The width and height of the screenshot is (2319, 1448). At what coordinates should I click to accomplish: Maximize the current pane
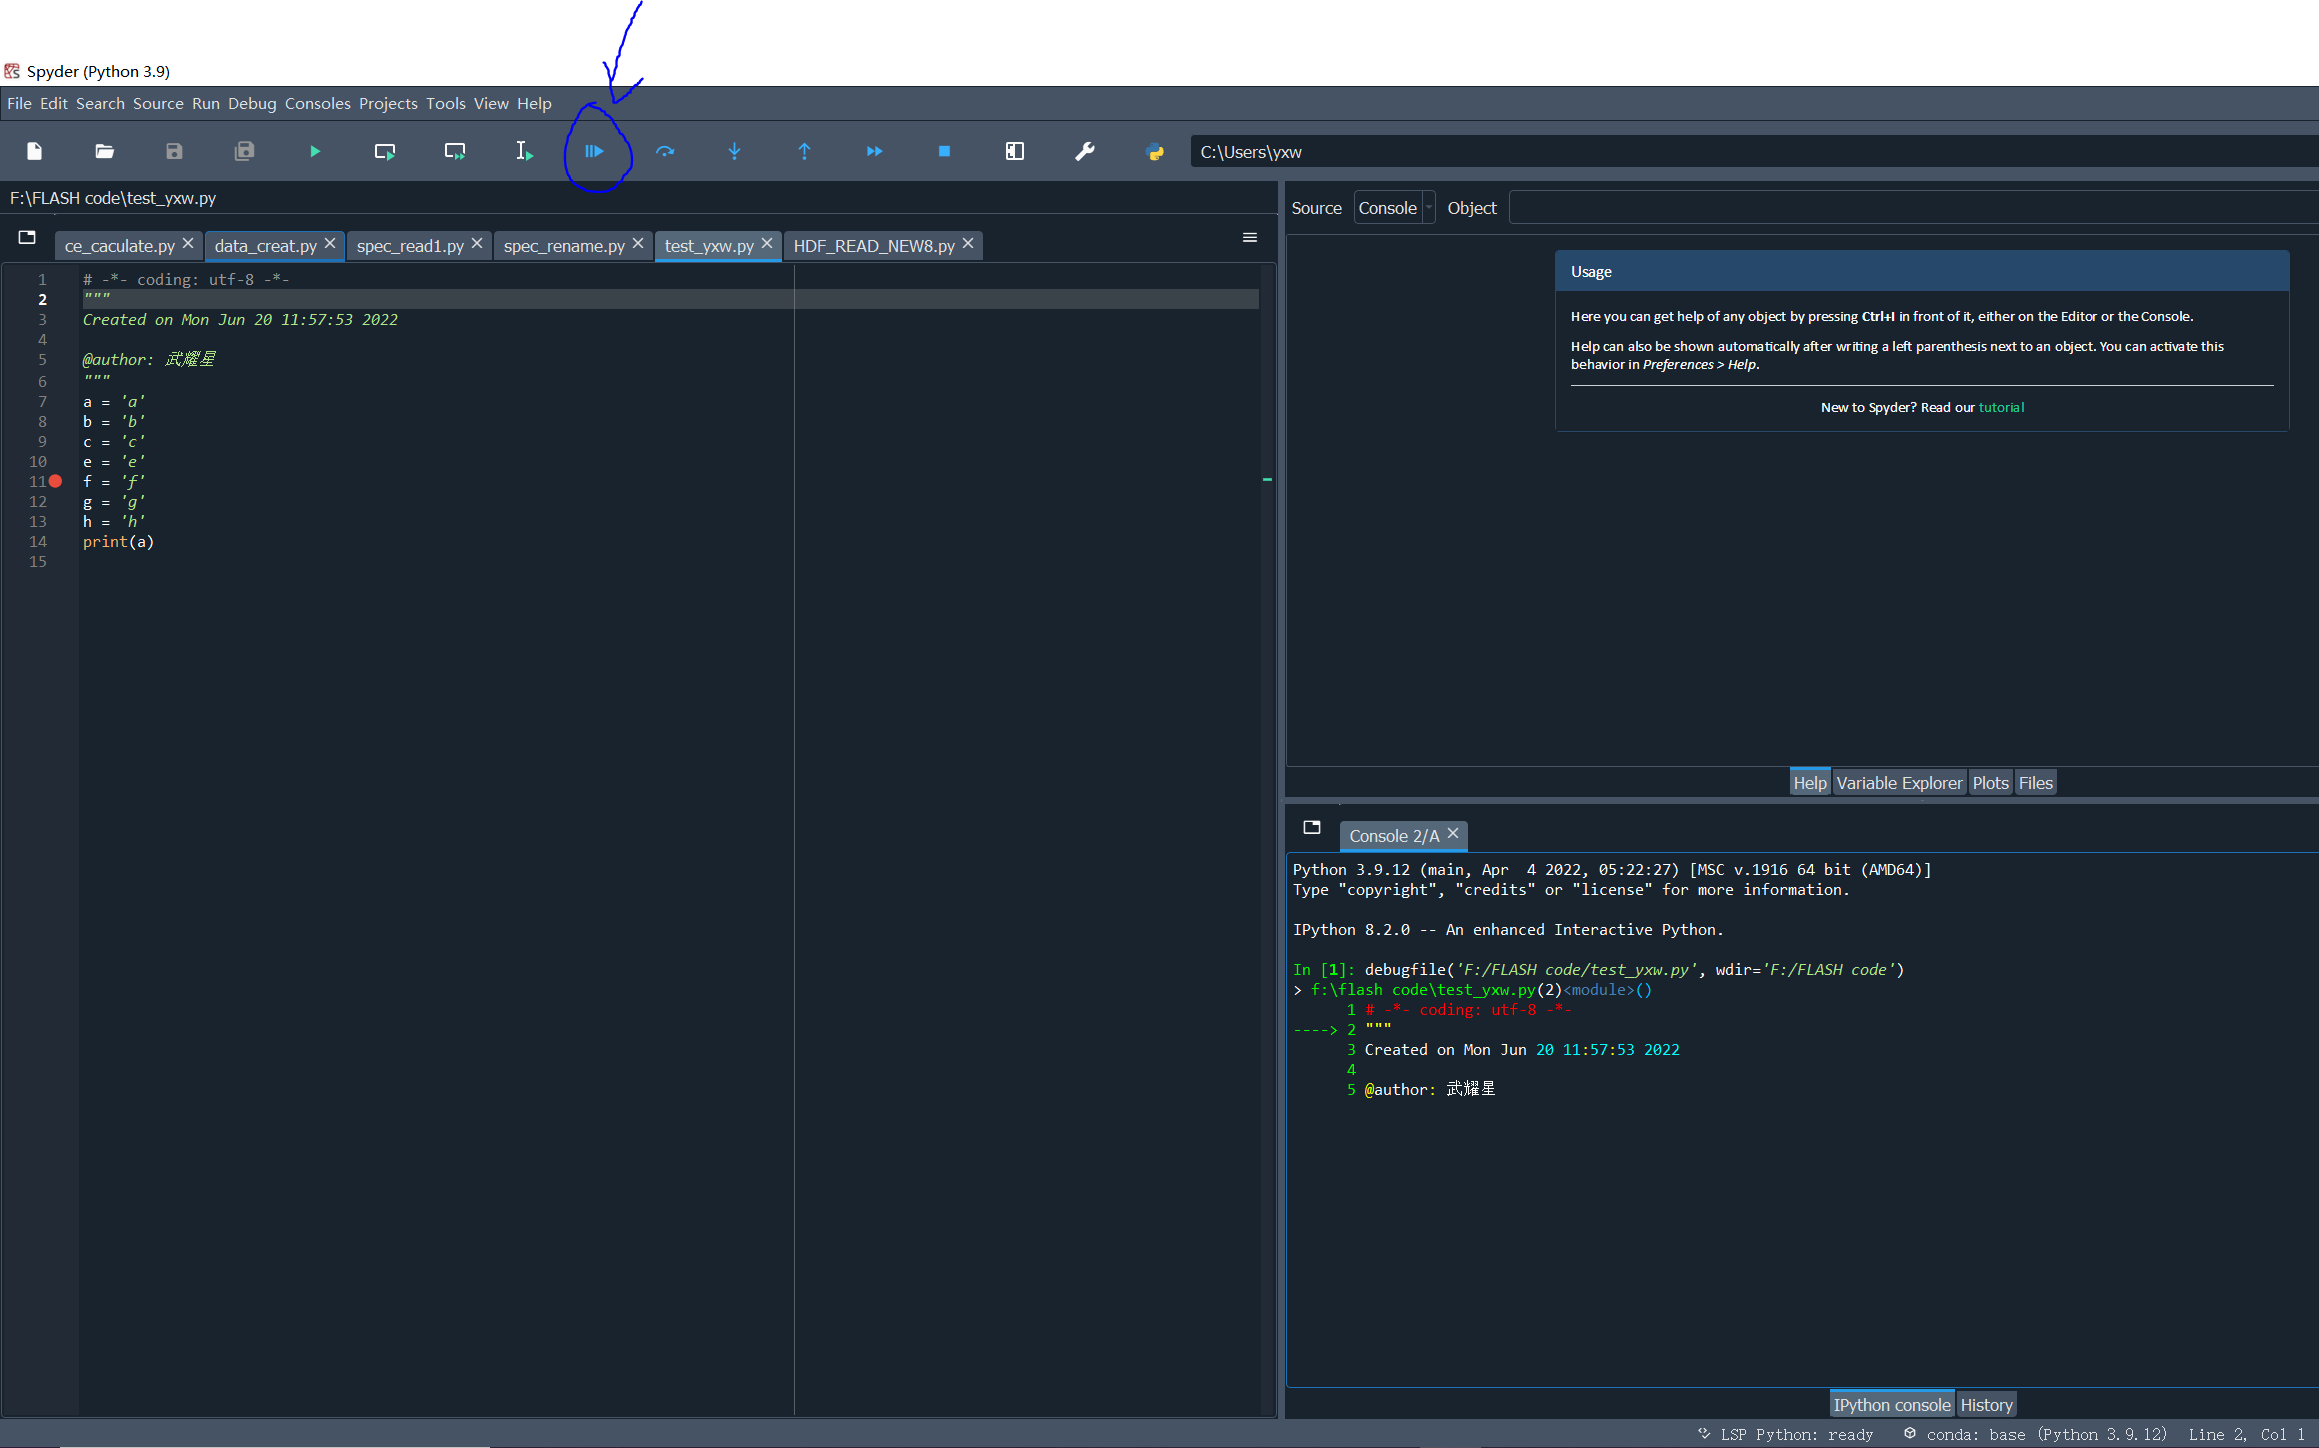coord(1013,151)
